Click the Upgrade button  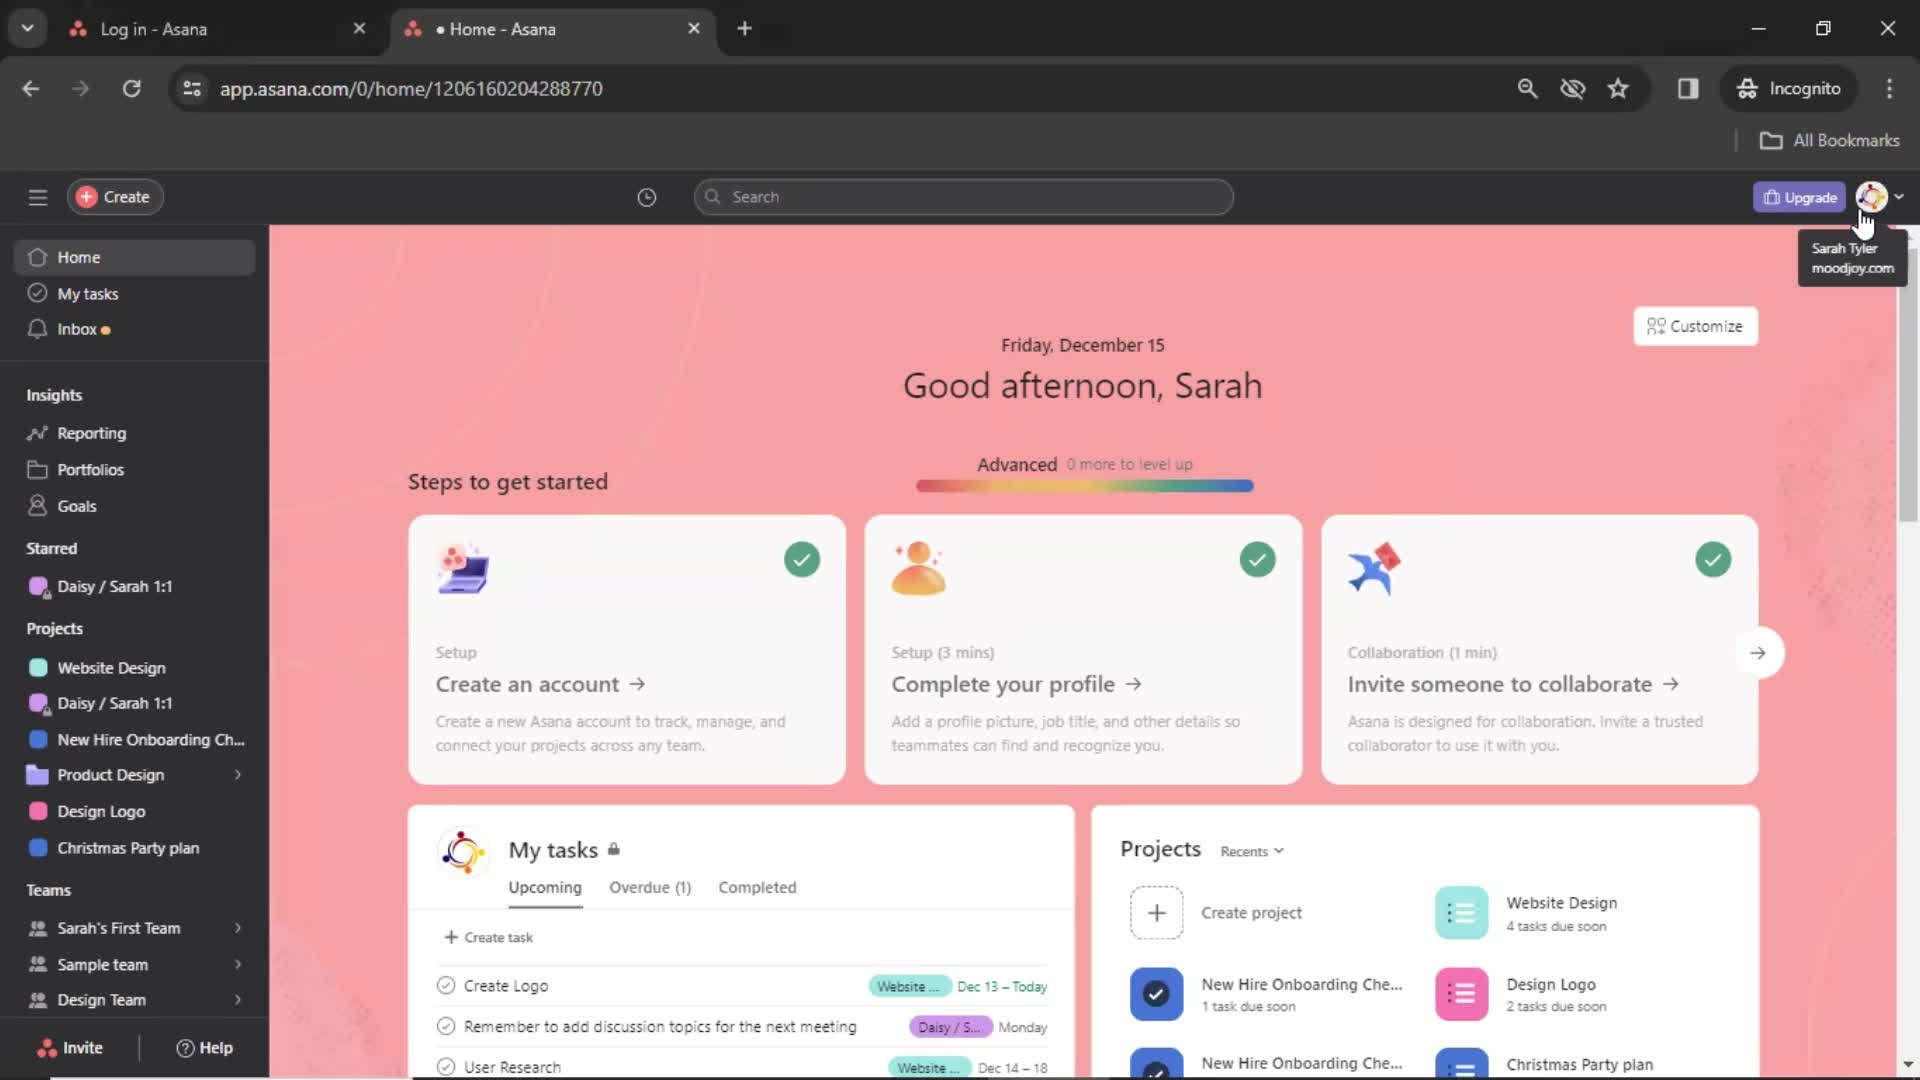coord(1799,197)
